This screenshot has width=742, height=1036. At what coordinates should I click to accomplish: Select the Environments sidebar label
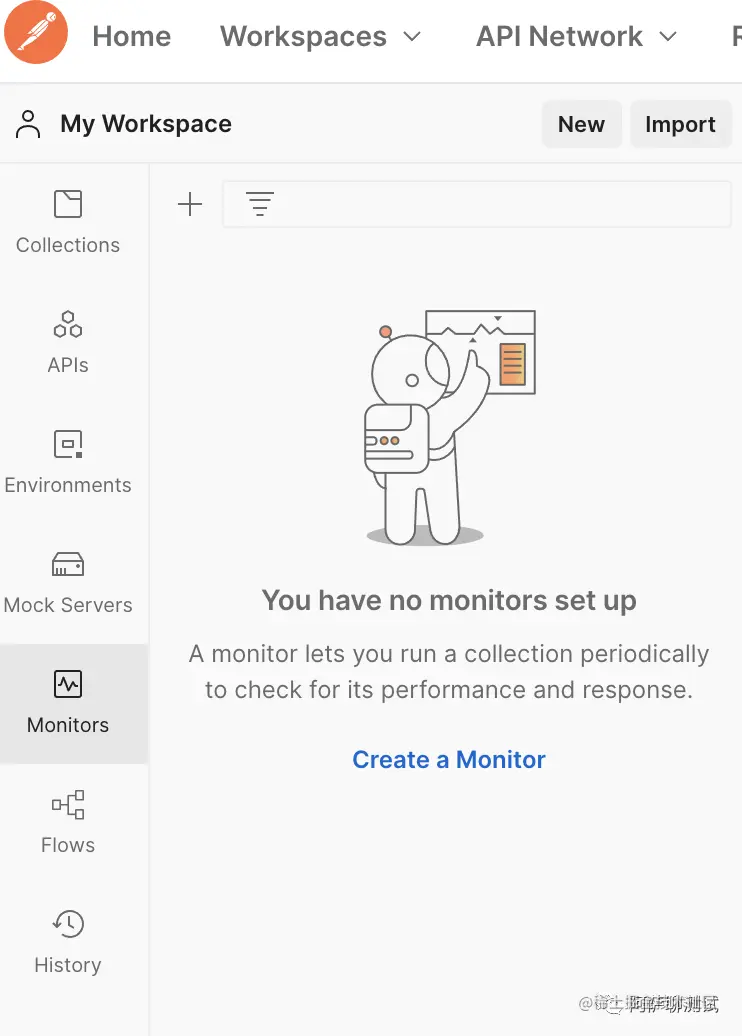click(x=68, y=485)
